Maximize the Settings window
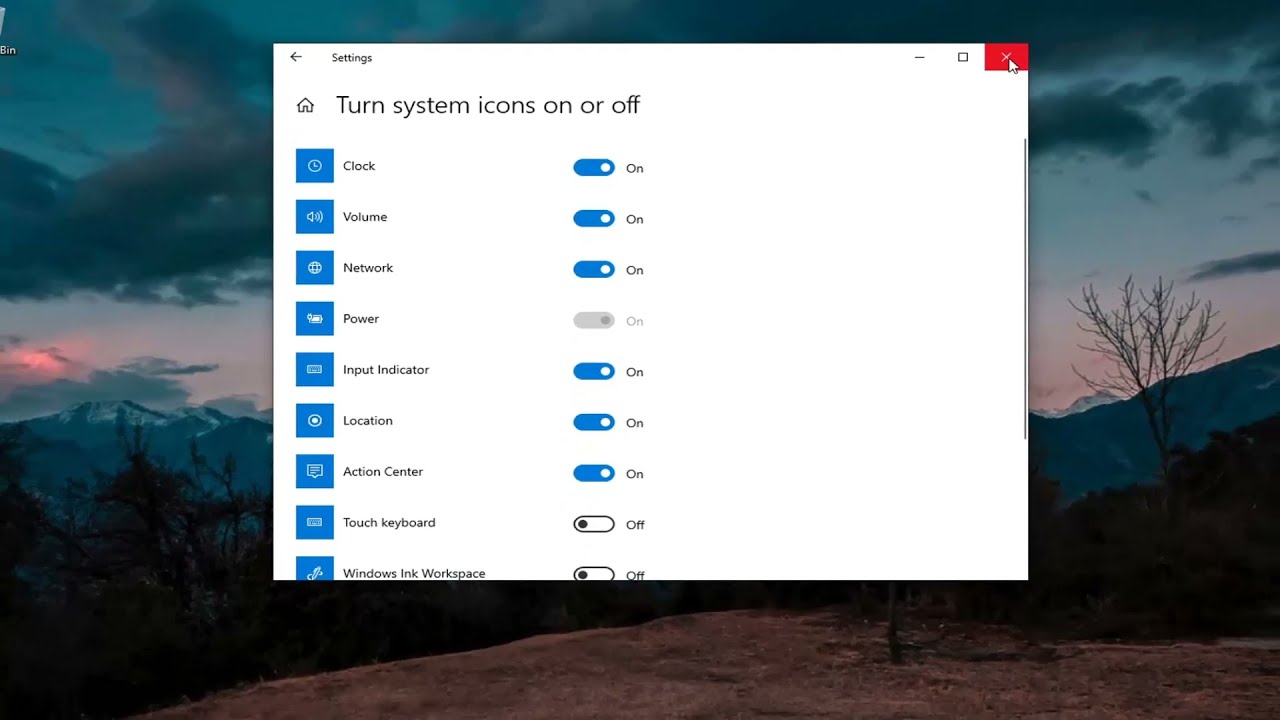Image resolution: width=1280 pixels, height=720 pixels. click(x=963, y=57)
